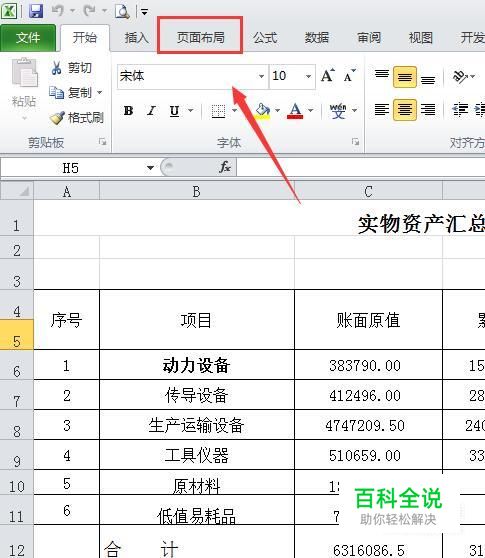Open the 剪贴板 dialog launcher
485x558 pixels.
(x=103, y=142)
